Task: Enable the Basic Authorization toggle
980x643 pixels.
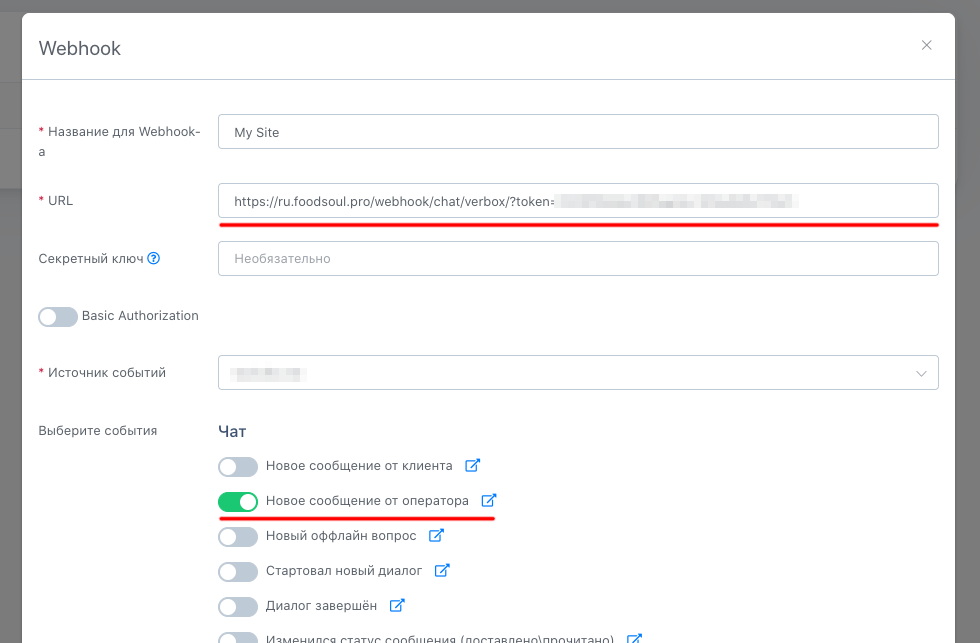Action: click(58, 316)
